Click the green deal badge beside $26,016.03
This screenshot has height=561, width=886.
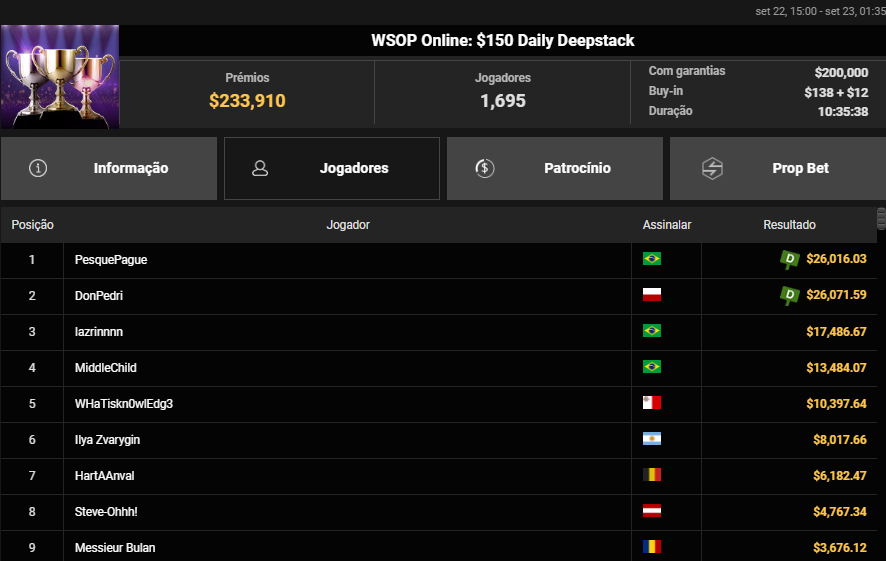[x=790, y=259]
